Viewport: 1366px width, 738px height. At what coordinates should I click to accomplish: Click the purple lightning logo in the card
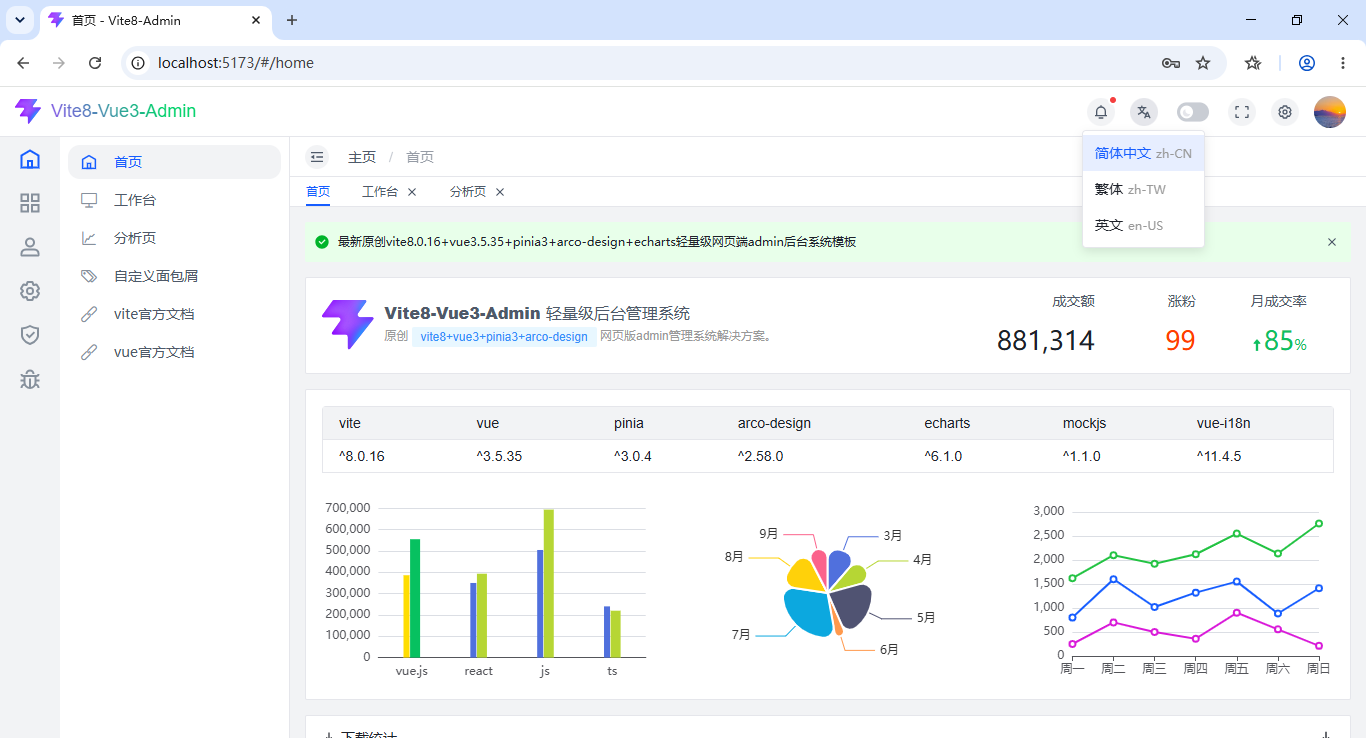click(347, 325)
